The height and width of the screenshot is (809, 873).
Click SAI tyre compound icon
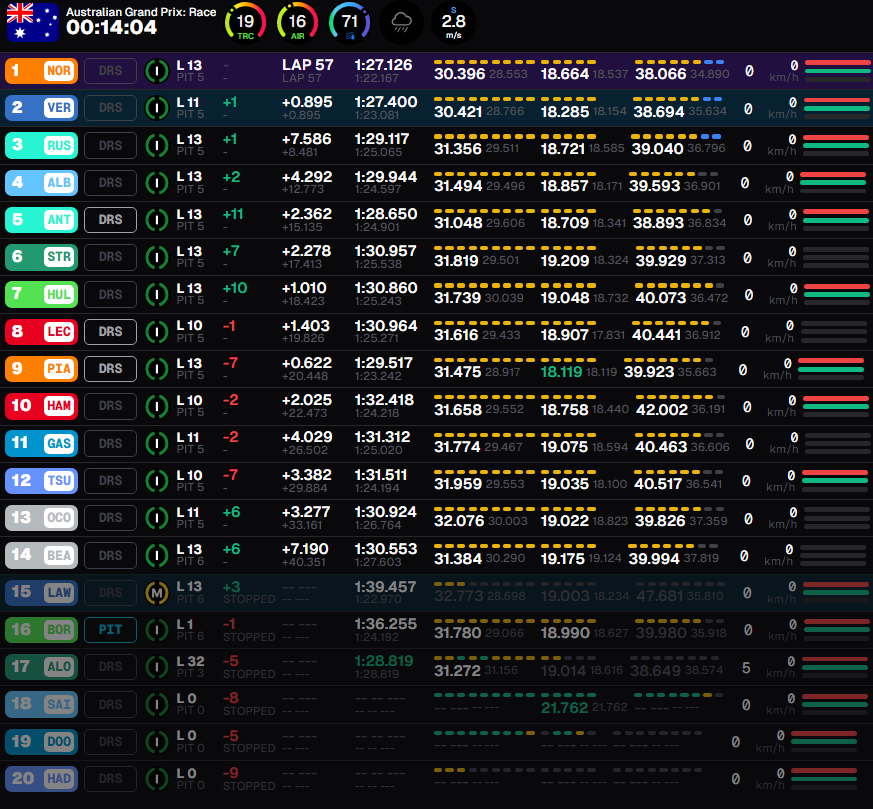(156, 704)
